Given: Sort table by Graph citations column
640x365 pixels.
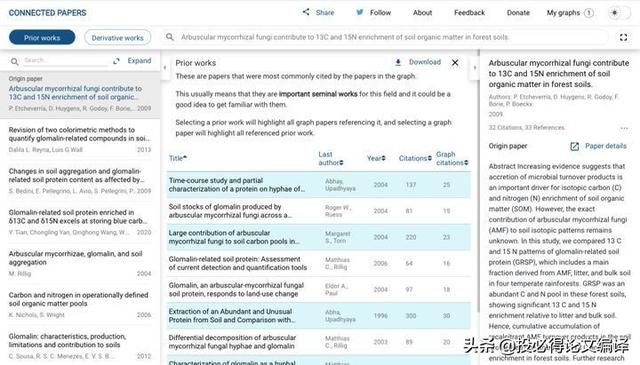Looking at the screenshot, I should tap(452, 158).
